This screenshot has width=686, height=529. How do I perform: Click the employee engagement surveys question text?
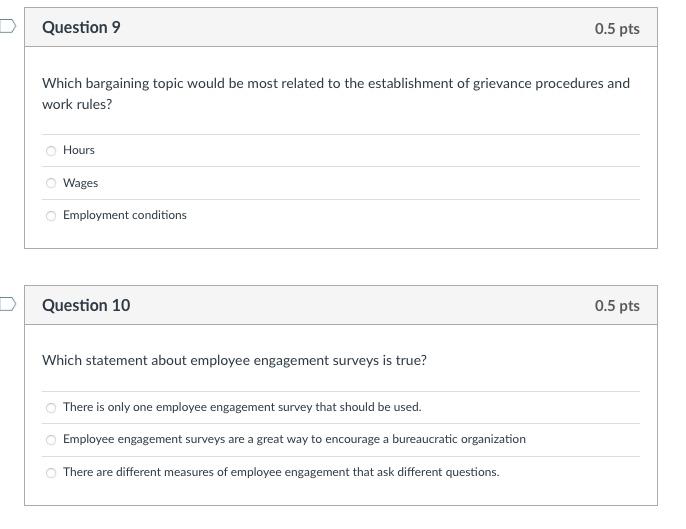pyautogui.click(x=234, y=360)
